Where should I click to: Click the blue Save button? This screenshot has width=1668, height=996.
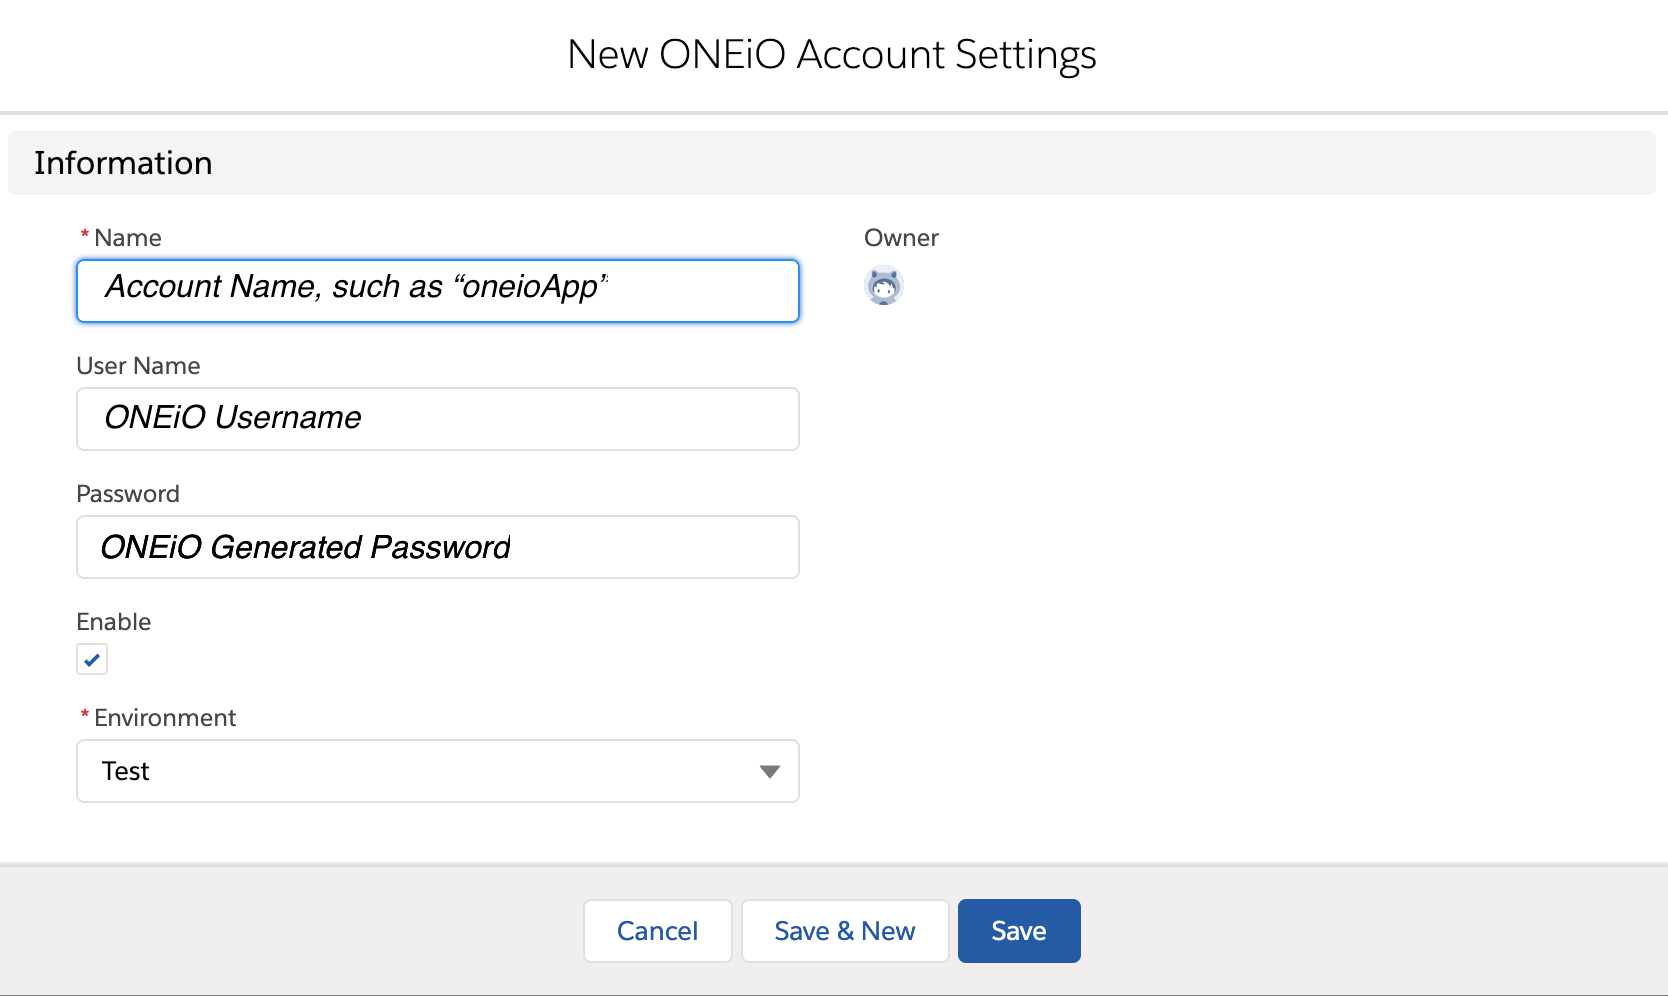(x=1019, y=931)
